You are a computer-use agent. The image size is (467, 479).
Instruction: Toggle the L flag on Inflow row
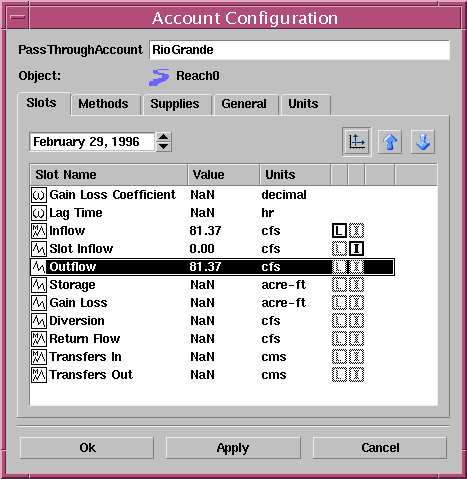pyautogui.click(x=339, y=231)
